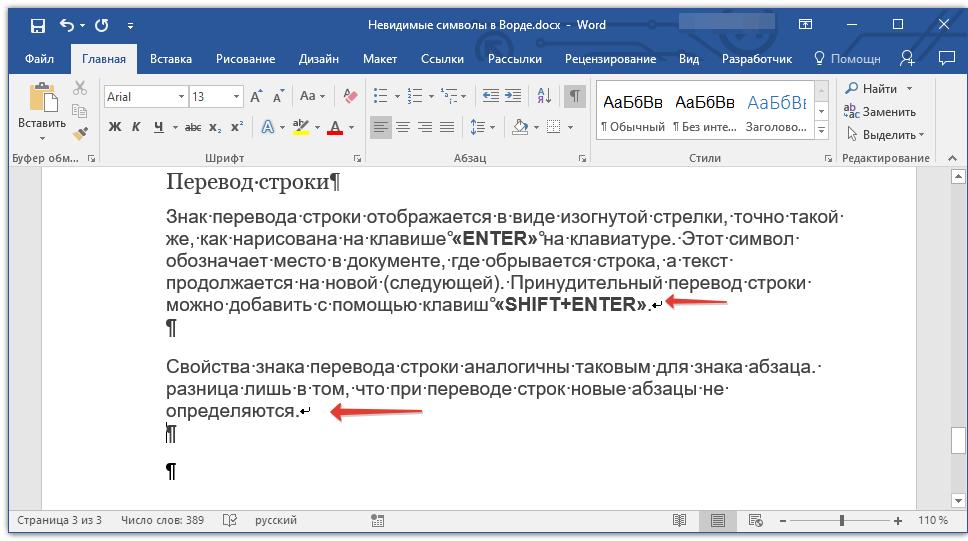Center-align the paragraph text
Image resolution: width=968 pixels, height=541 pixels.
[403, 127]
